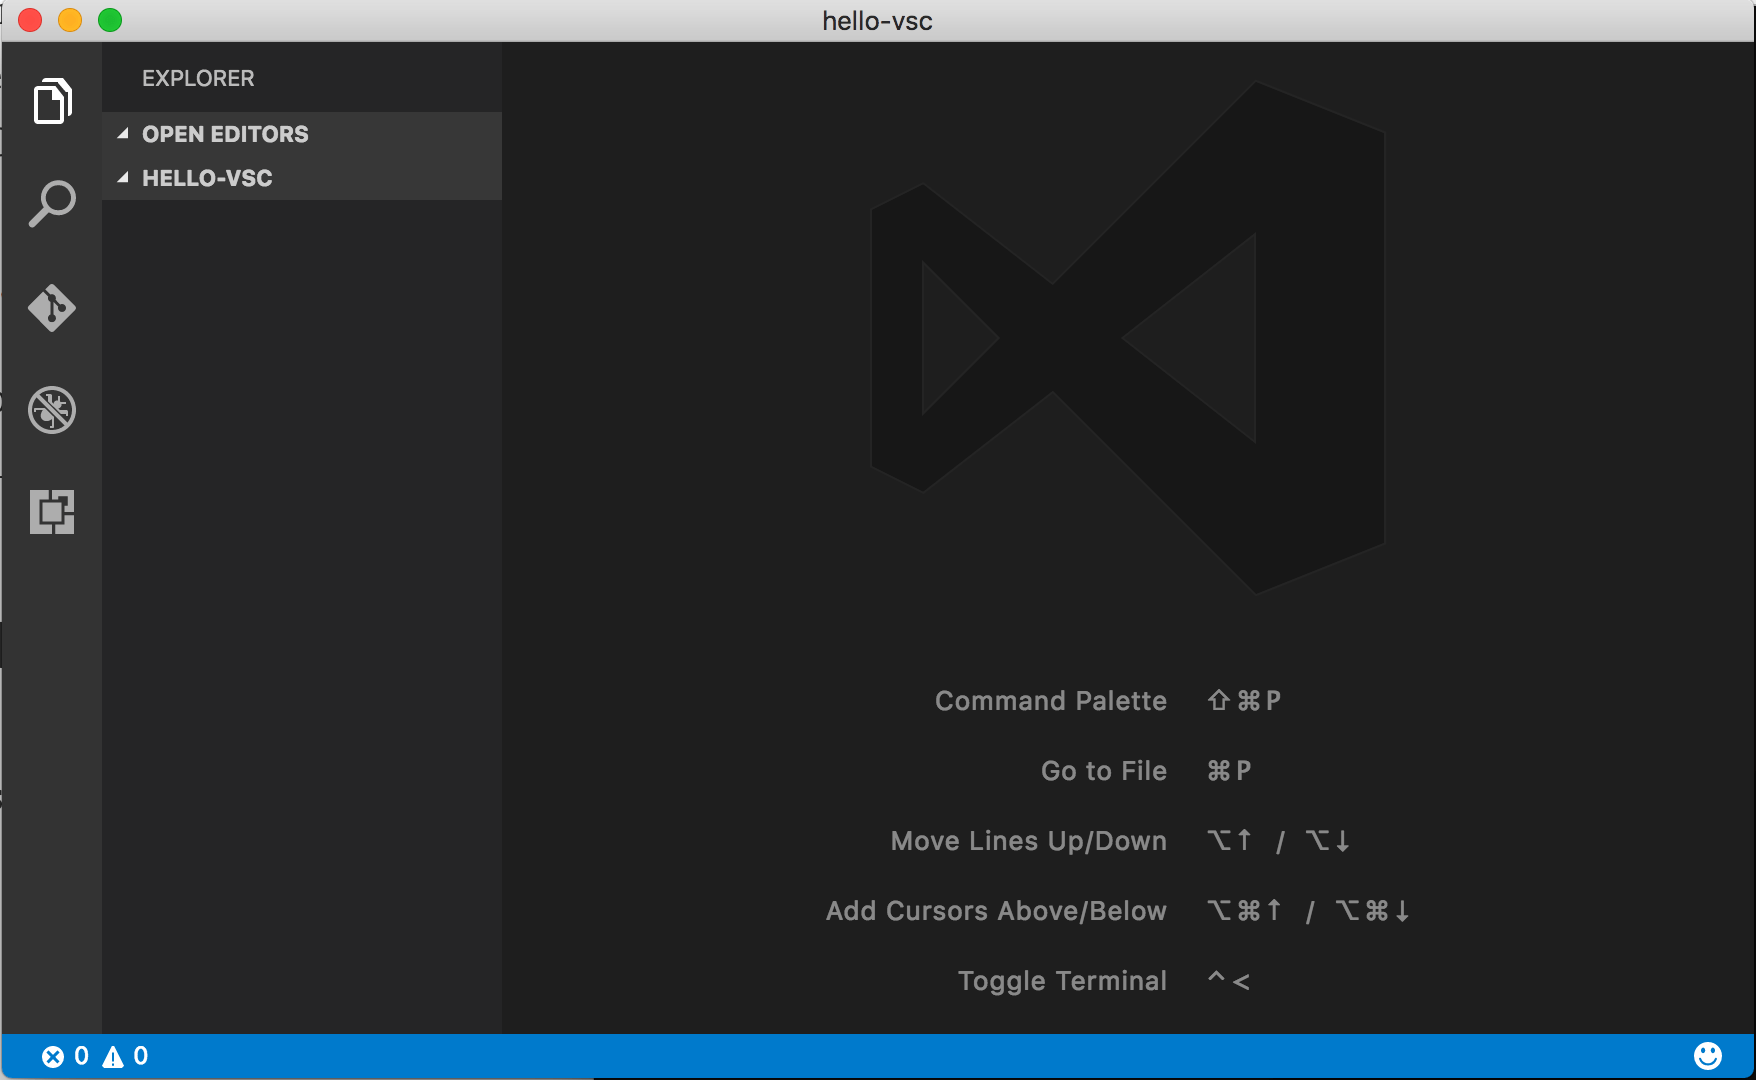Image resolution: width=1756 pixels, height=1080 pixels.
Task: Open the Search panel
Action: point(53,203)
